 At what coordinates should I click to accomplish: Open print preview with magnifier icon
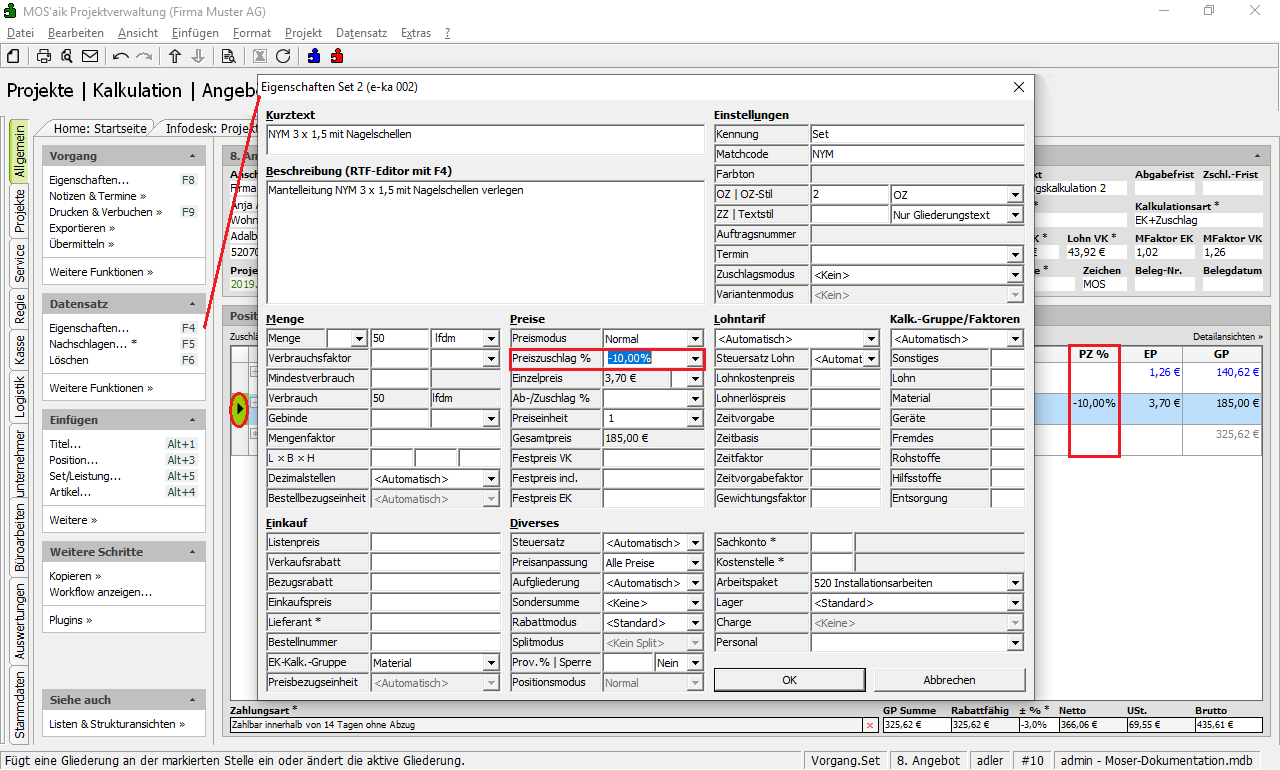click(66, 56)
